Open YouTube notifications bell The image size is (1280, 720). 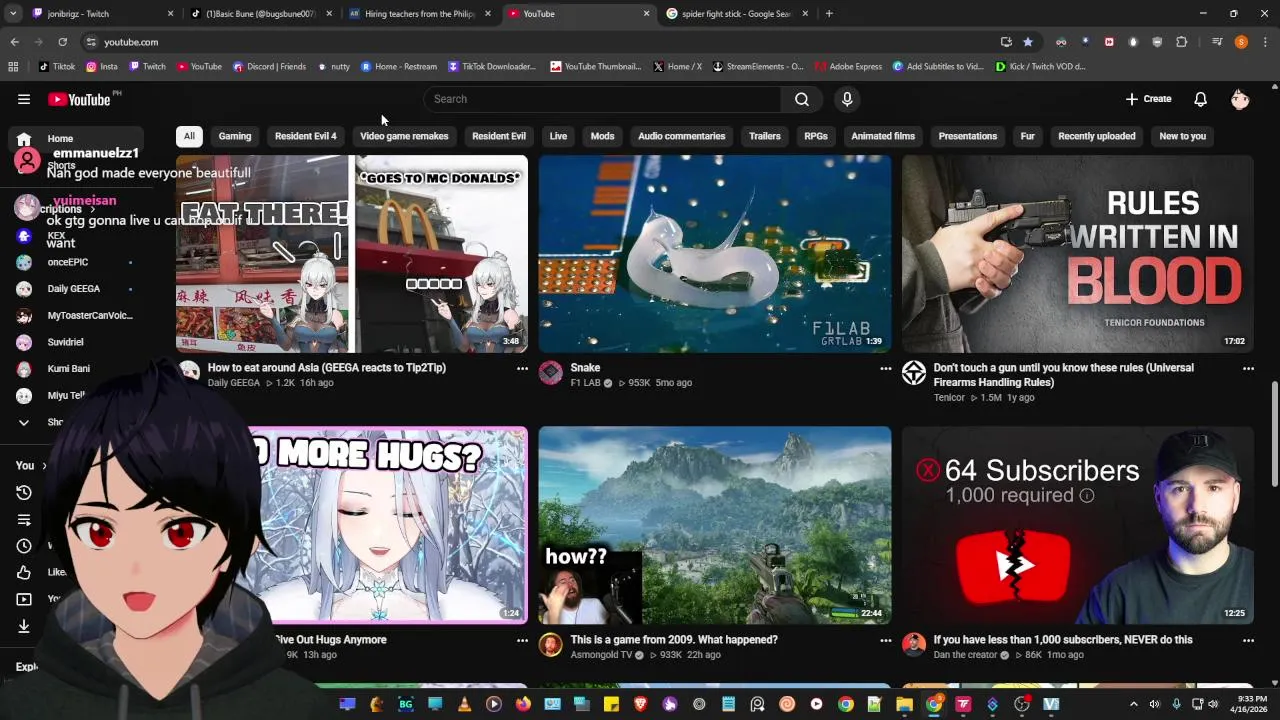click(x=1200, y=99)
